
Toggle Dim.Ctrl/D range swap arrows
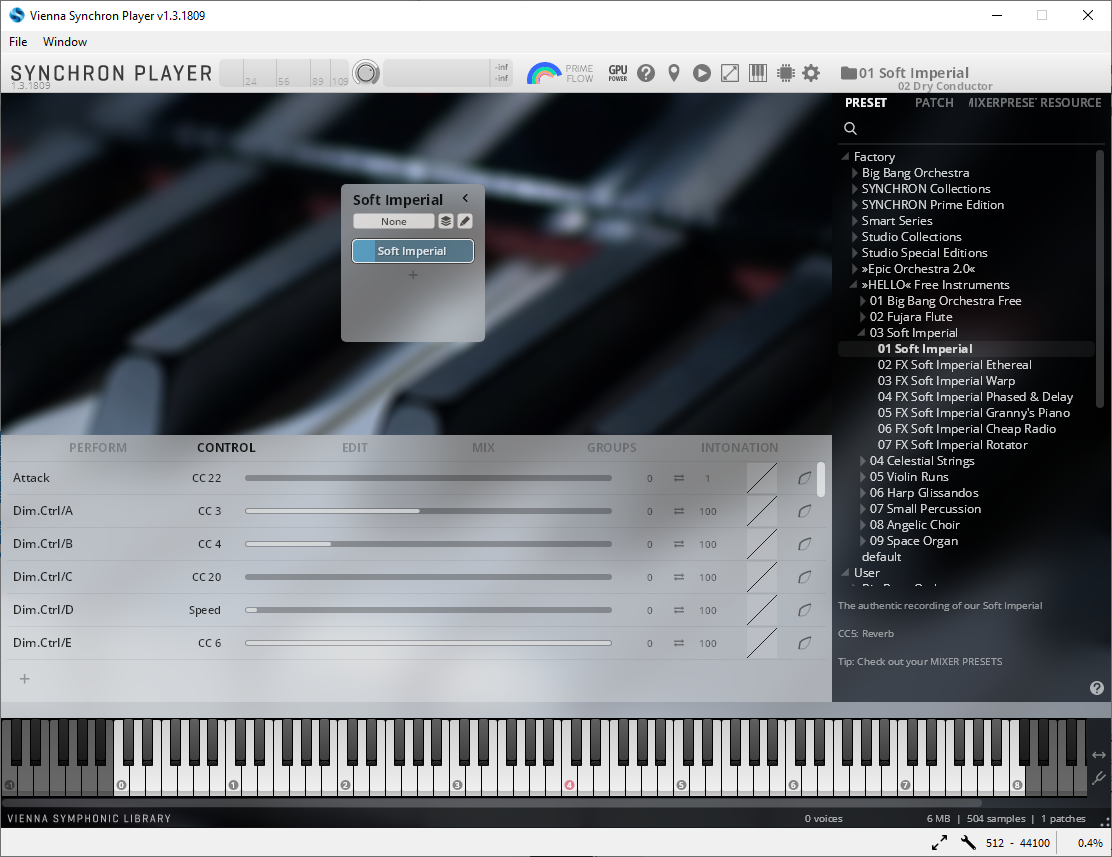coord(679,610)
